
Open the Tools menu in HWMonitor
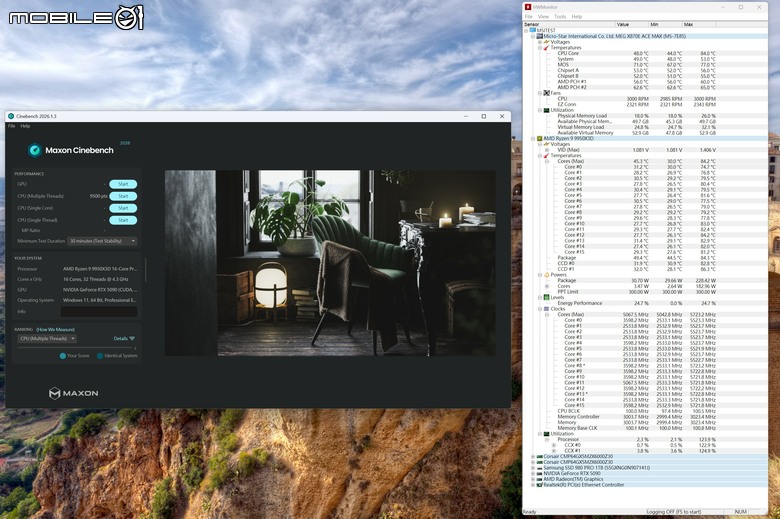tap(560, 16)
